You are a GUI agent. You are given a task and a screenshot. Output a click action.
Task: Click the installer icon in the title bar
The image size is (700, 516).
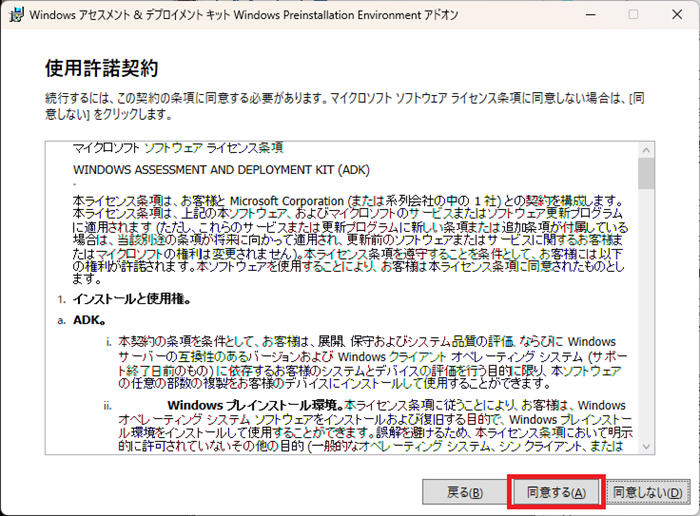[x=13, y=15]
